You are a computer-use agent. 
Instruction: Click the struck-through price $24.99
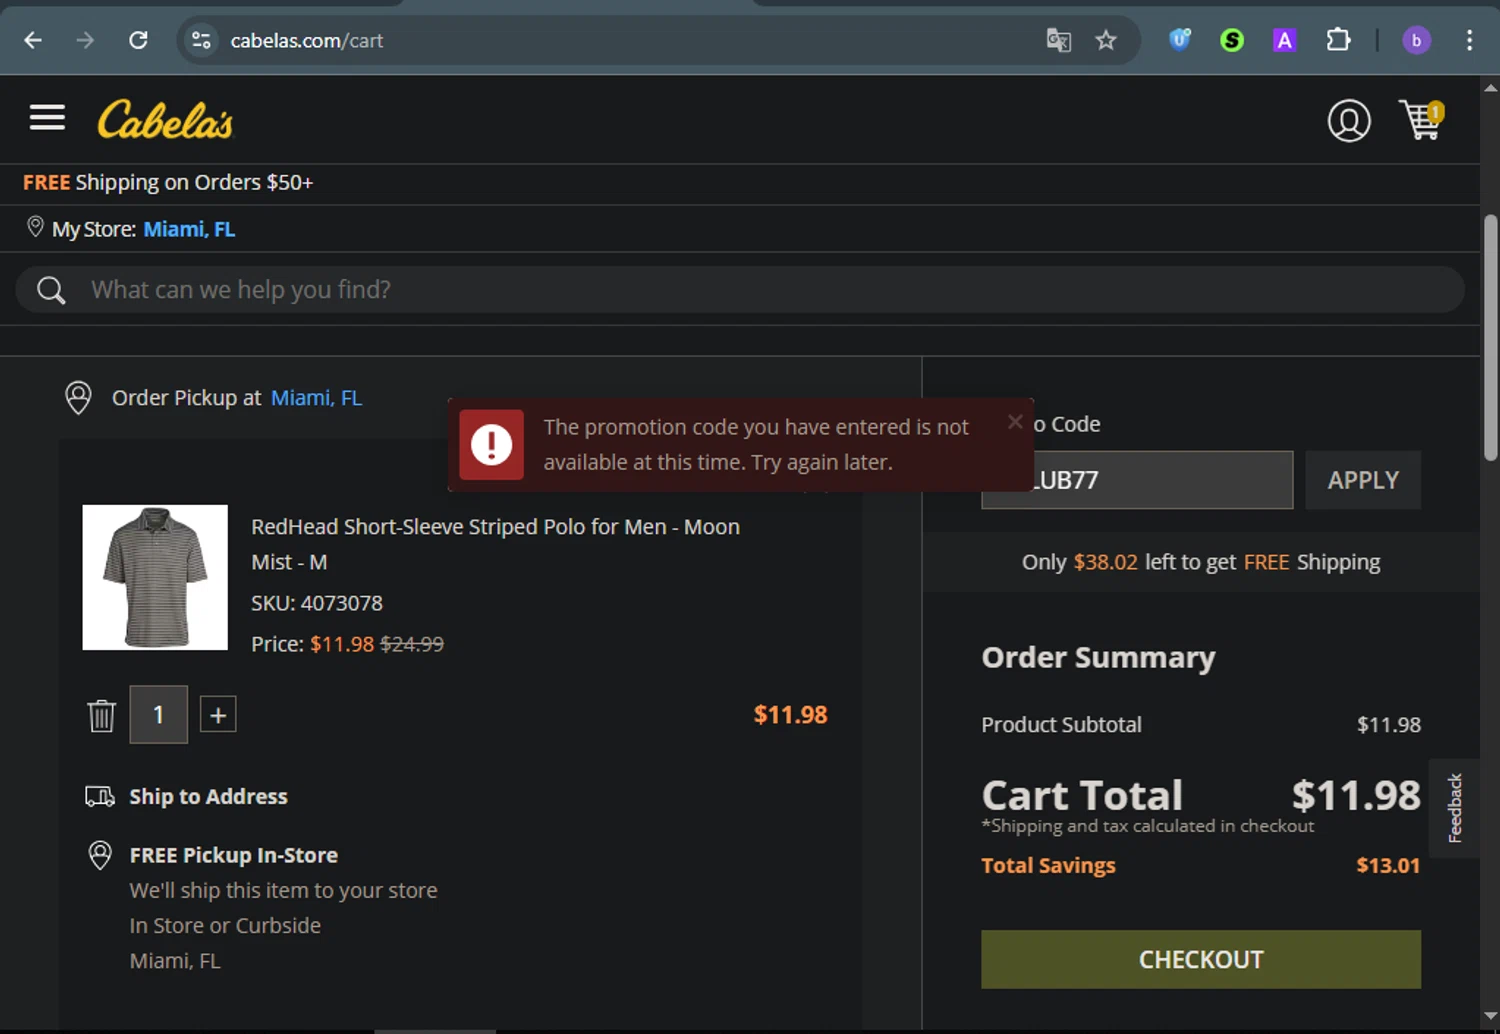(x=412, y=644)
